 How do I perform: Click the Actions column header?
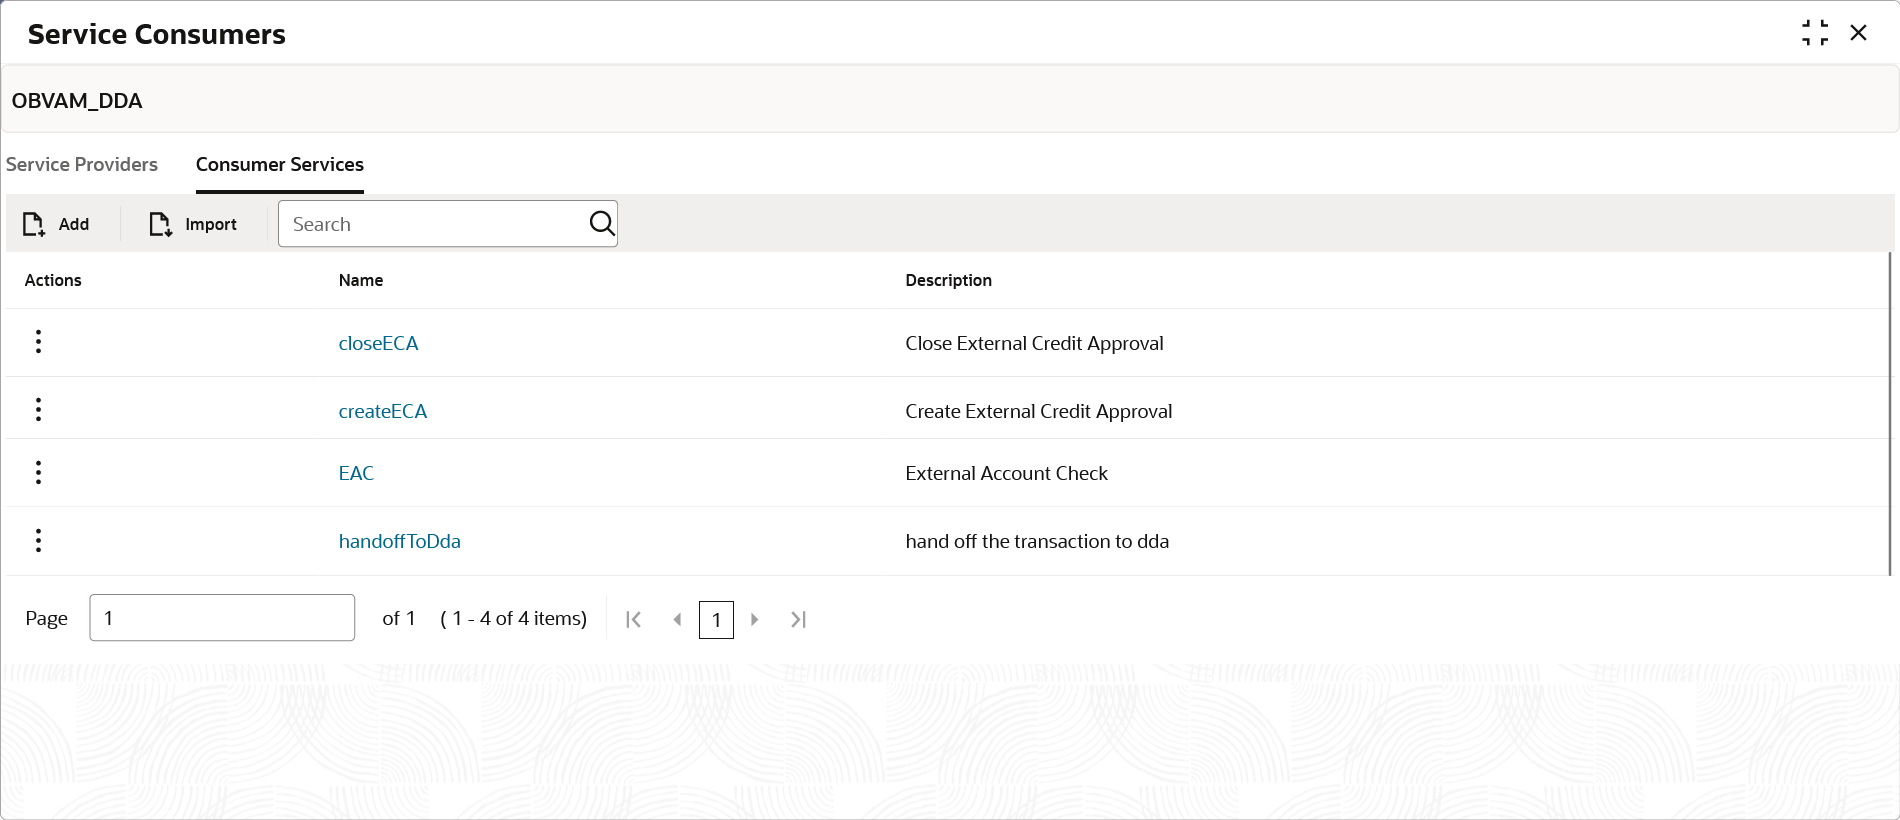53,280
